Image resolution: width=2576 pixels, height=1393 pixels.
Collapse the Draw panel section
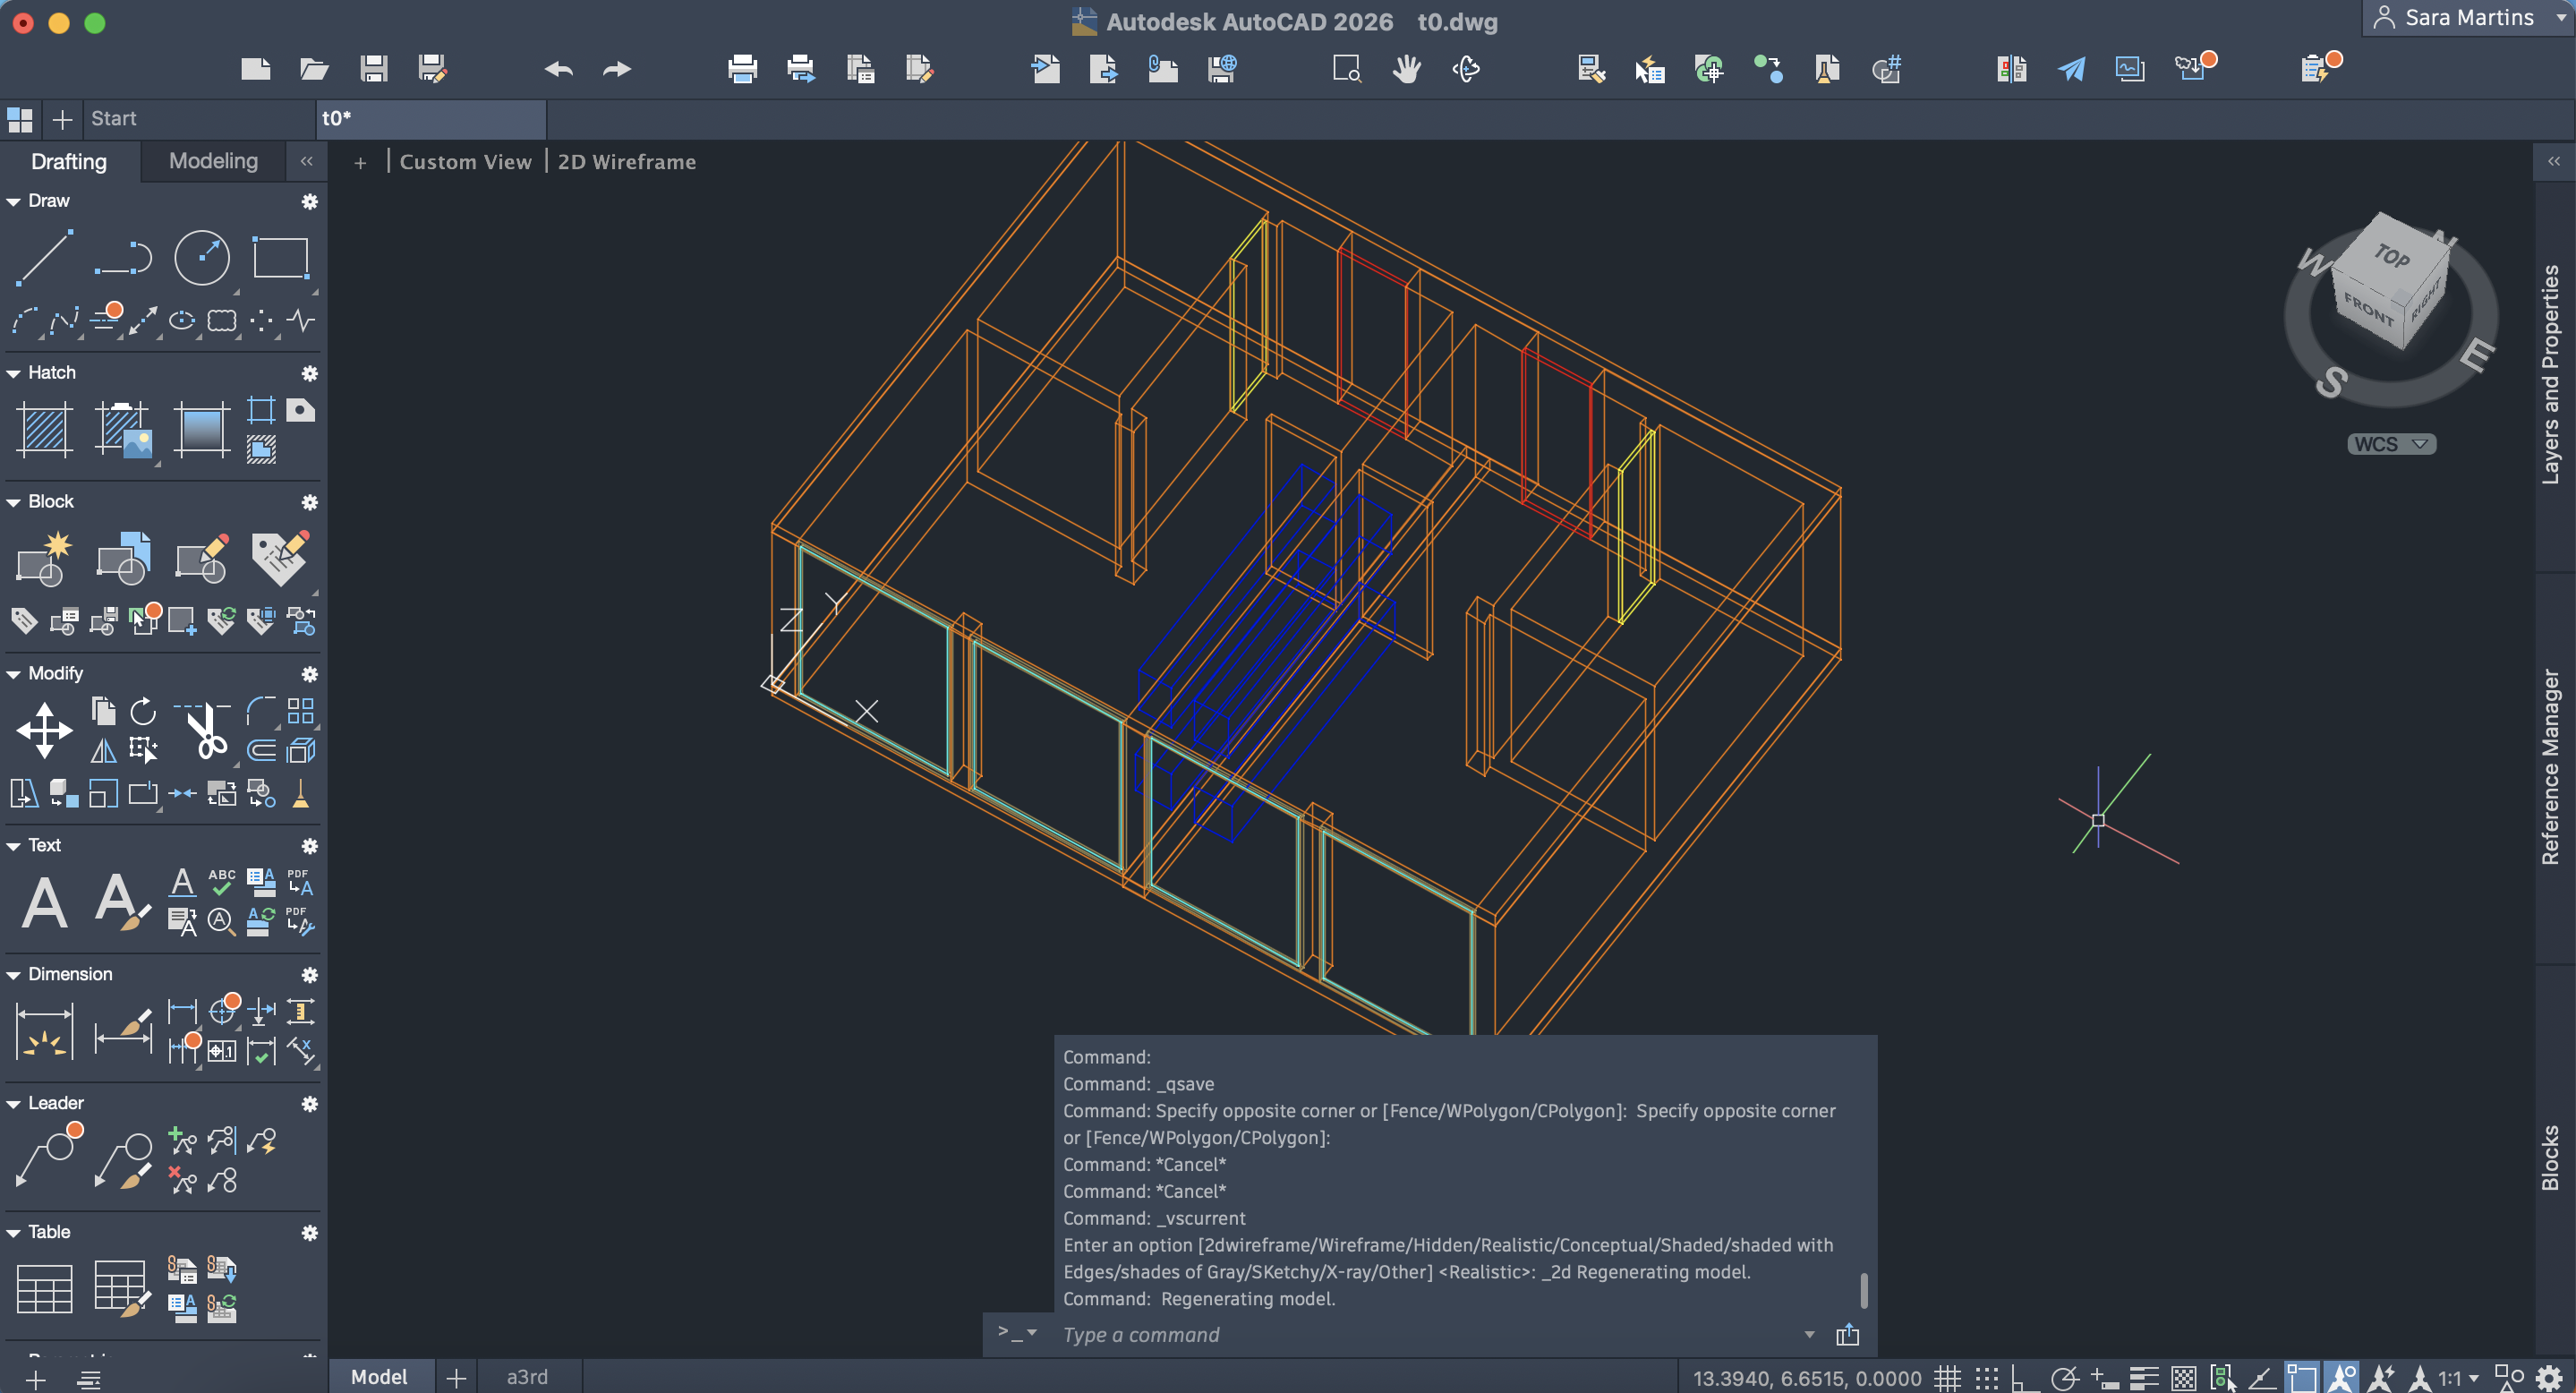[14, 201]
